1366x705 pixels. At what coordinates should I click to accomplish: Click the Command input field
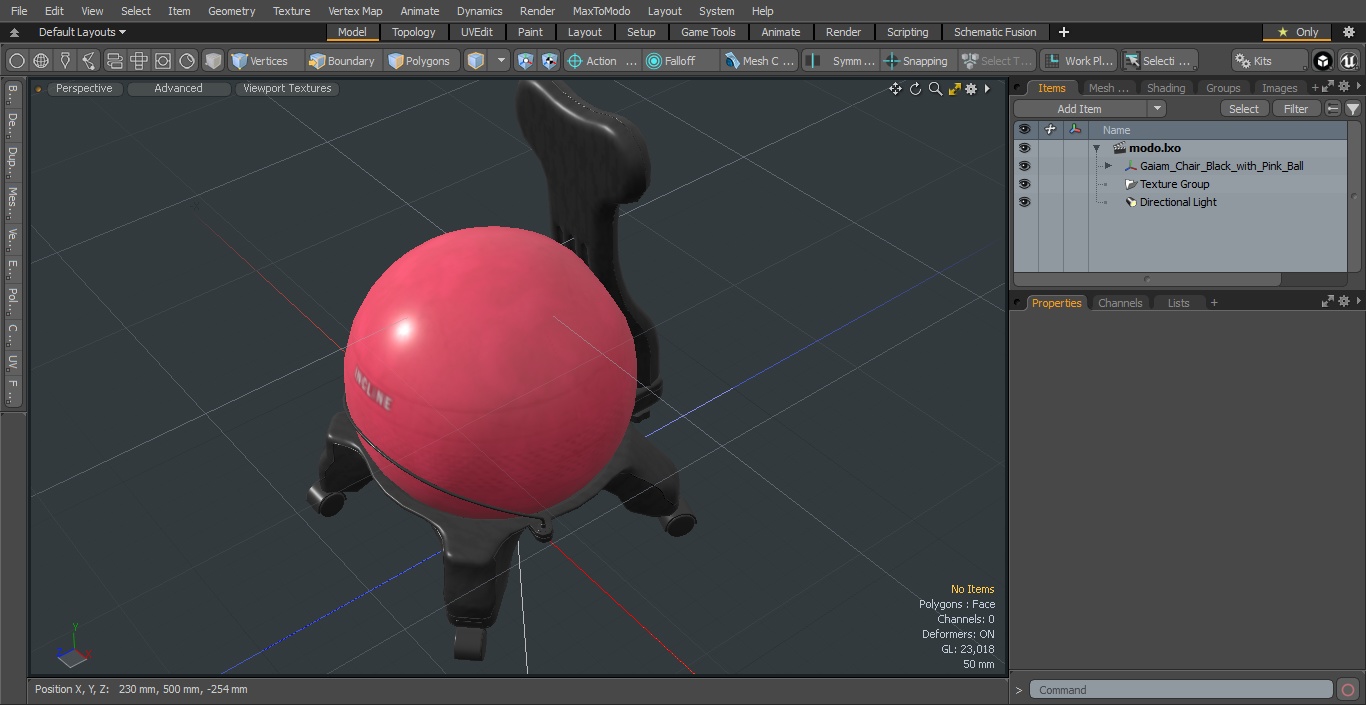point(1181,690)
